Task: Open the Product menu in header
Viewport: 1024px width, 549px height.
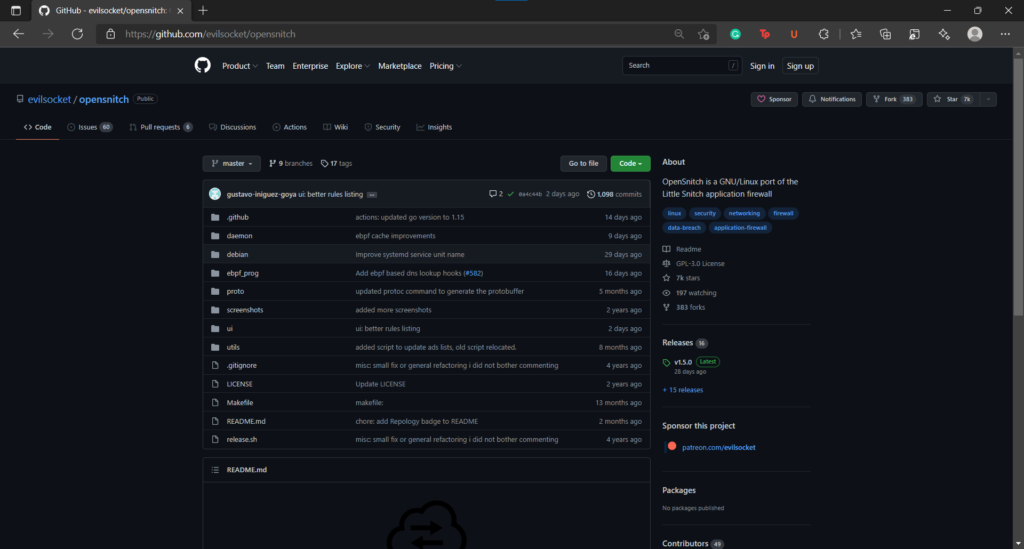Action: pos(239,66)
